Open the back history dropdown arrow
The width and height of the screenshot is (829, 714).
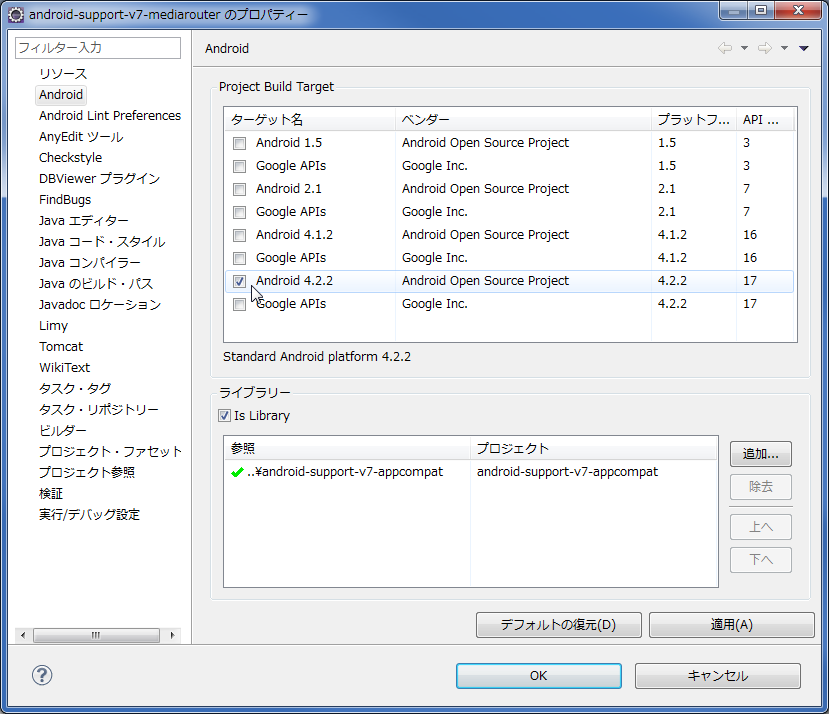coord(744,48)
